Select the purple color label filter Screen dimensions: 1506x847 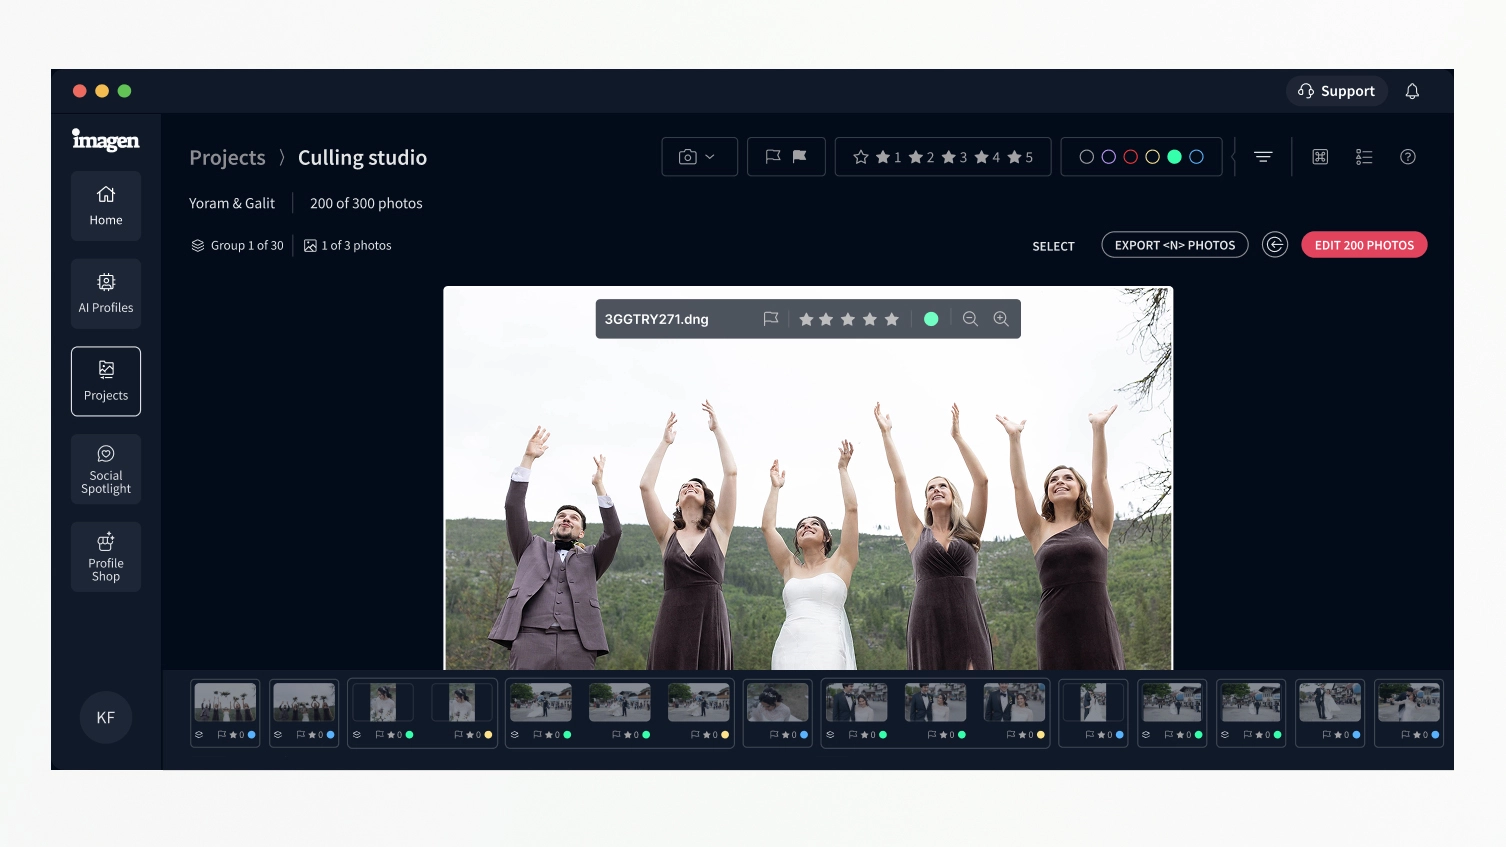coord(1109,157)
